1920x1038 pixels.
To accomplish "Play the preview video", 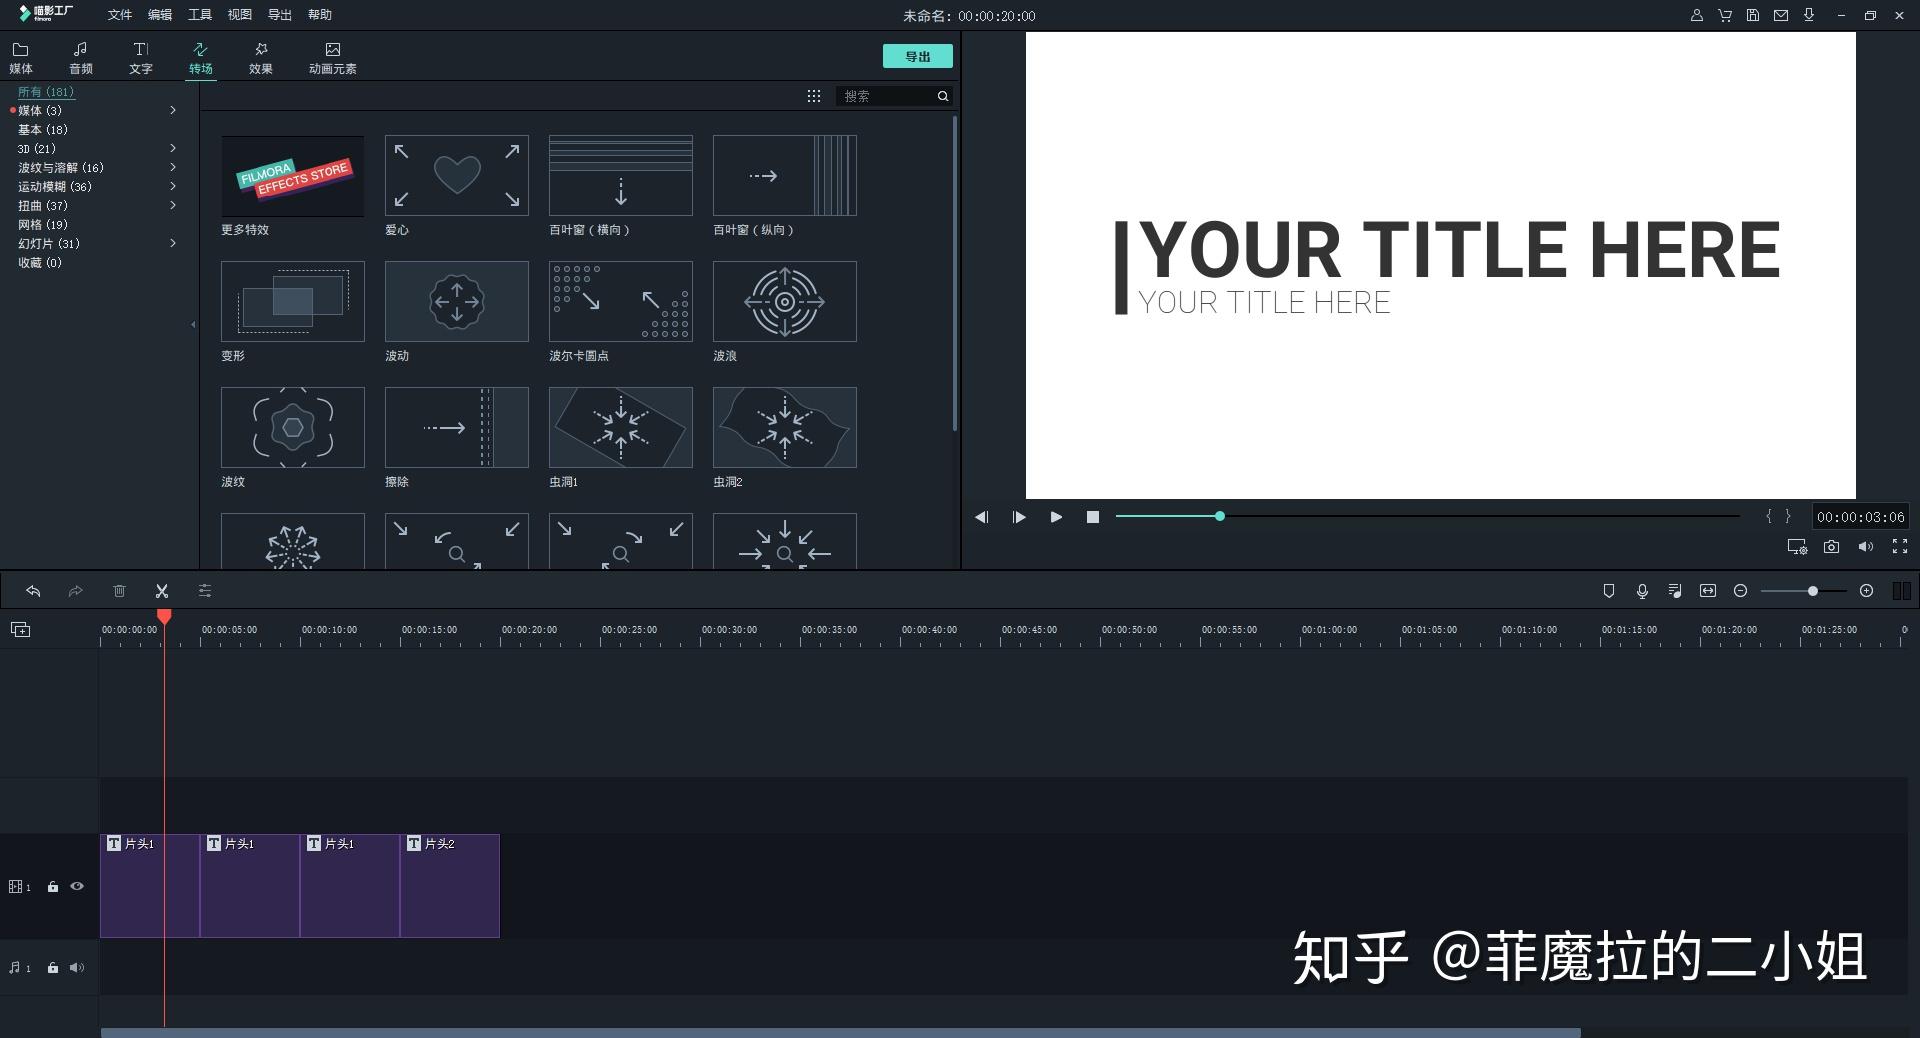I will pos(1056,517).
